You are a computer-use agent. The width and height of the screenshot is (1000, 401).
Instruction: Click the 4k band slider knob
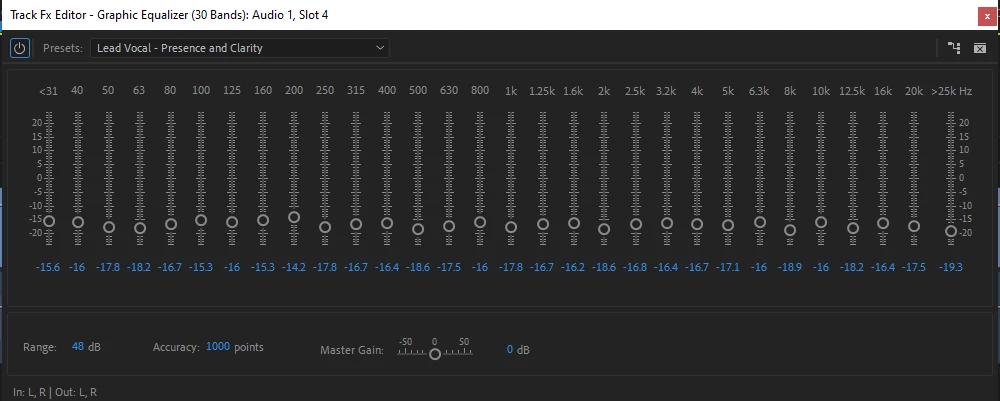[x=697, y=224]
